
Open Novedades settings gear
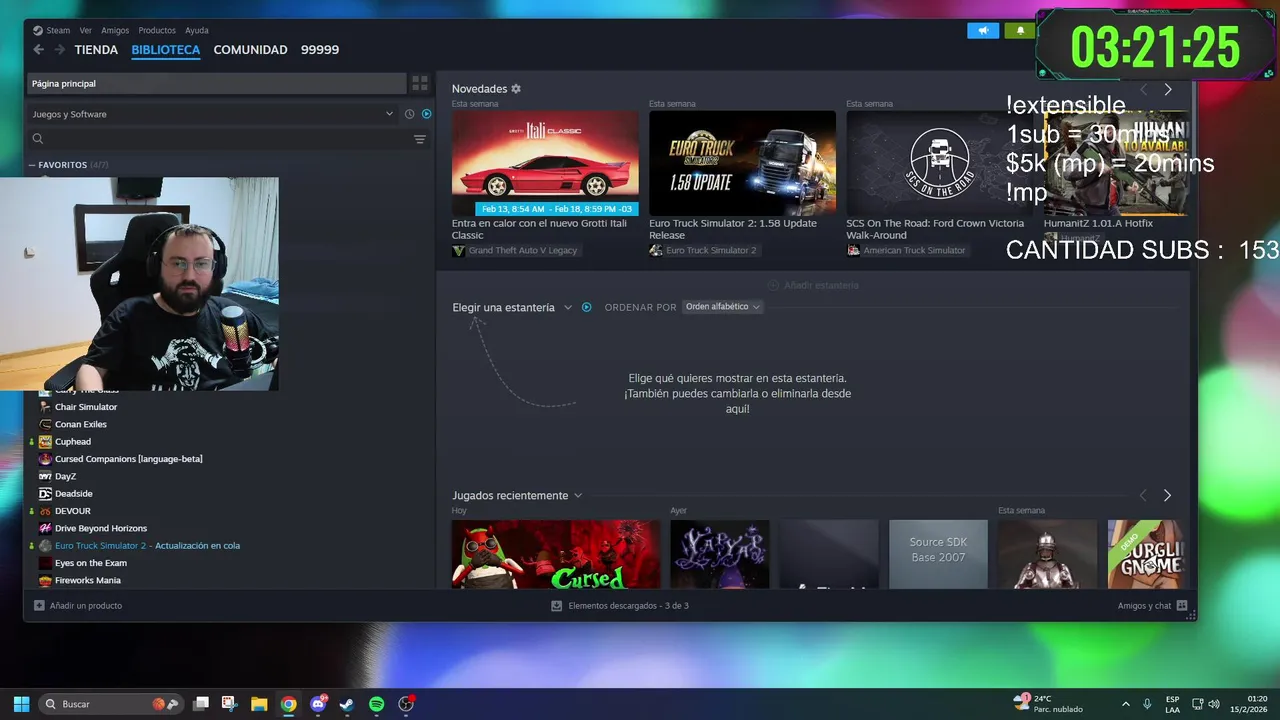pos(516,89)
